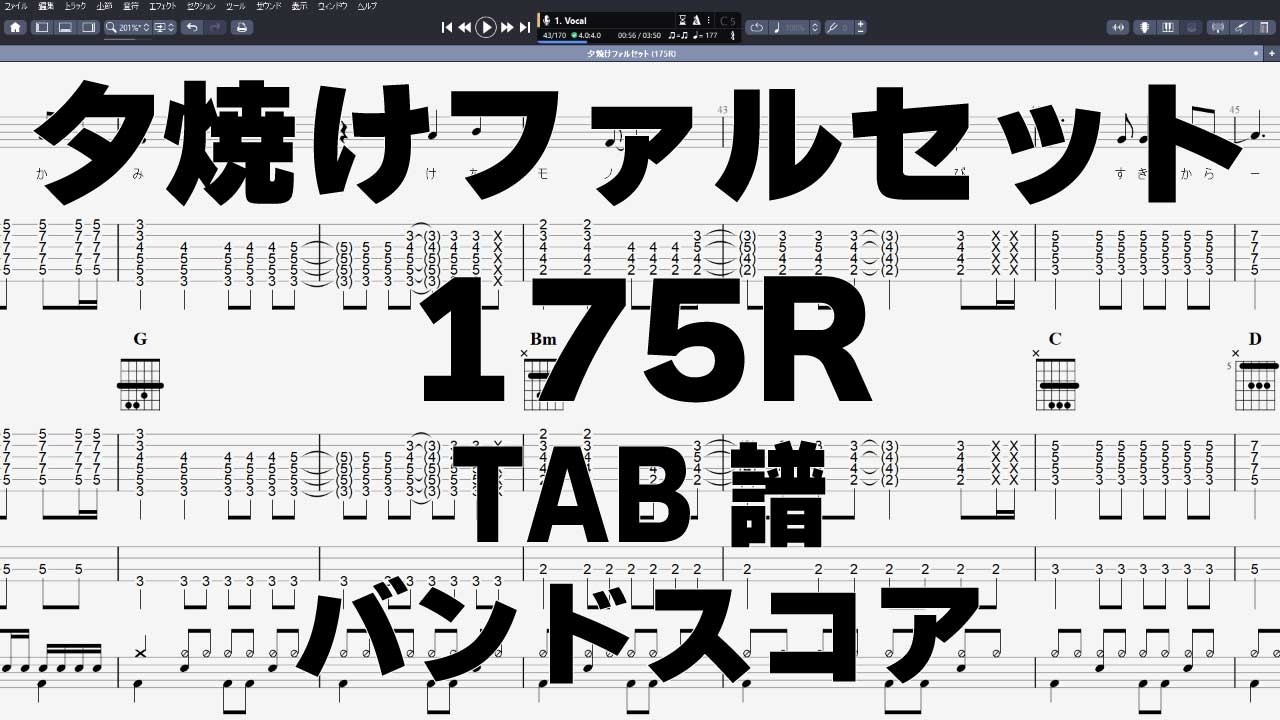Toggle the piano keyboard view
Image resolution: width=1280 pixels, height=720 pixels.
1168,27
